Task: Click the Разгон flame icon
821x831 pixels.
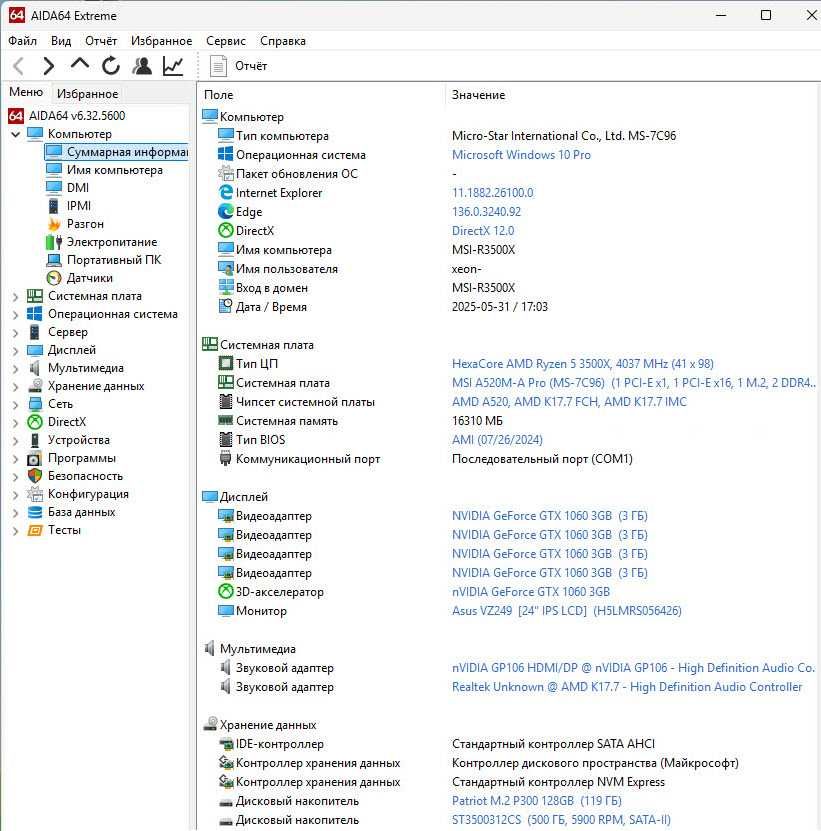Action: [x=54, y=224]
